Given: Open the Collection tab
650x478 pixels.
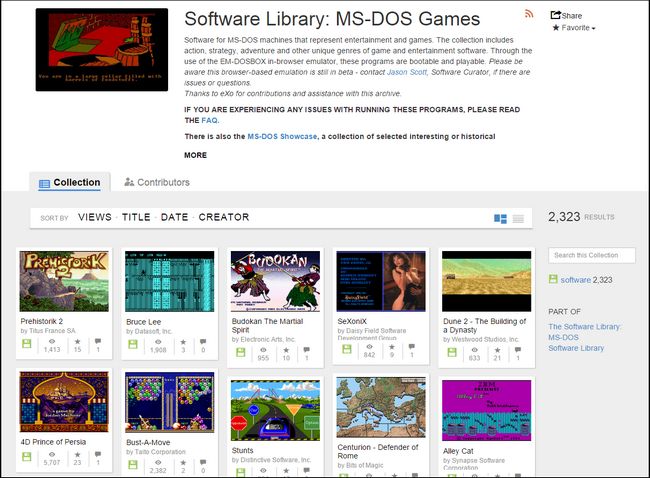Looking at the screenshot, I should 70,182.
